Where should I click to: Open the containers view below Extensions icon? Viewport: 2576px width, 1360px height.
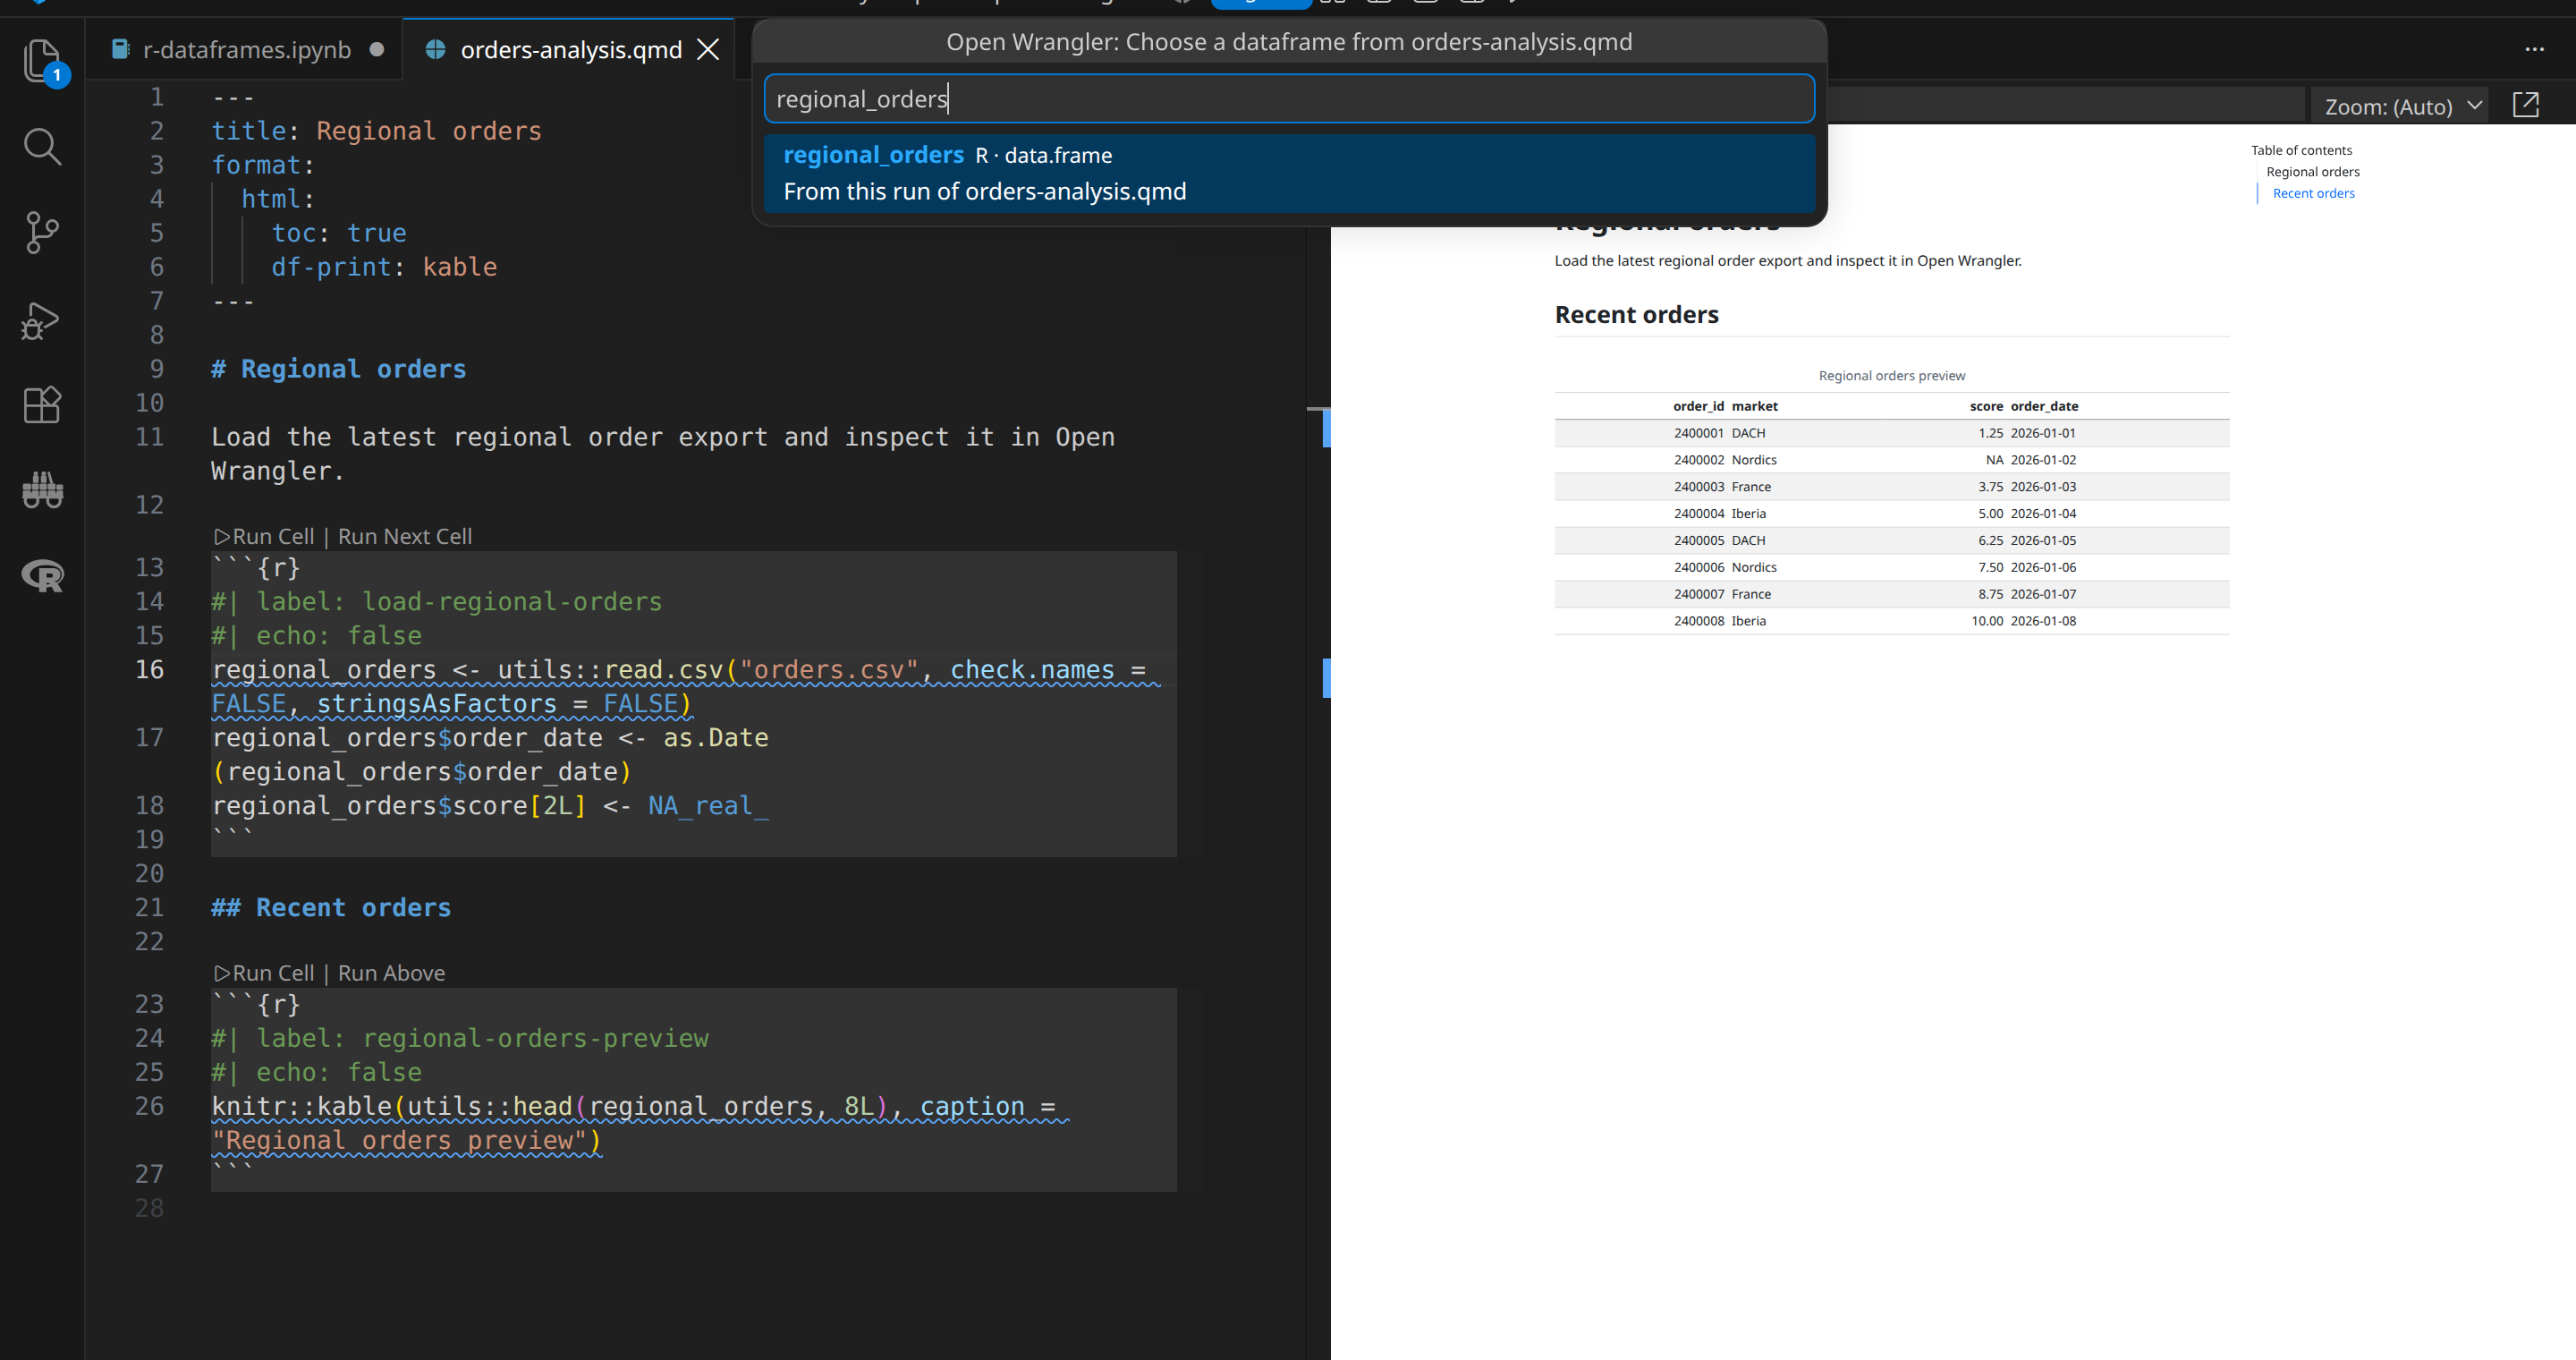tap(42, 490)
